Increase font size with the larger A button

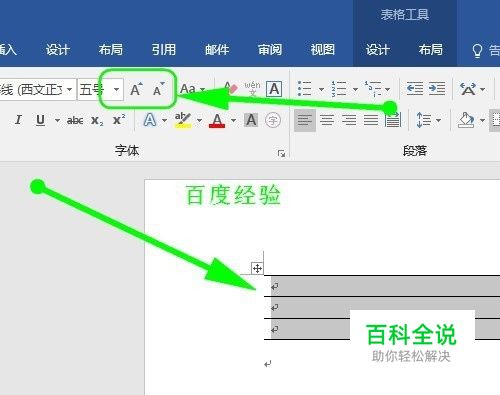(x=136, y=89)
